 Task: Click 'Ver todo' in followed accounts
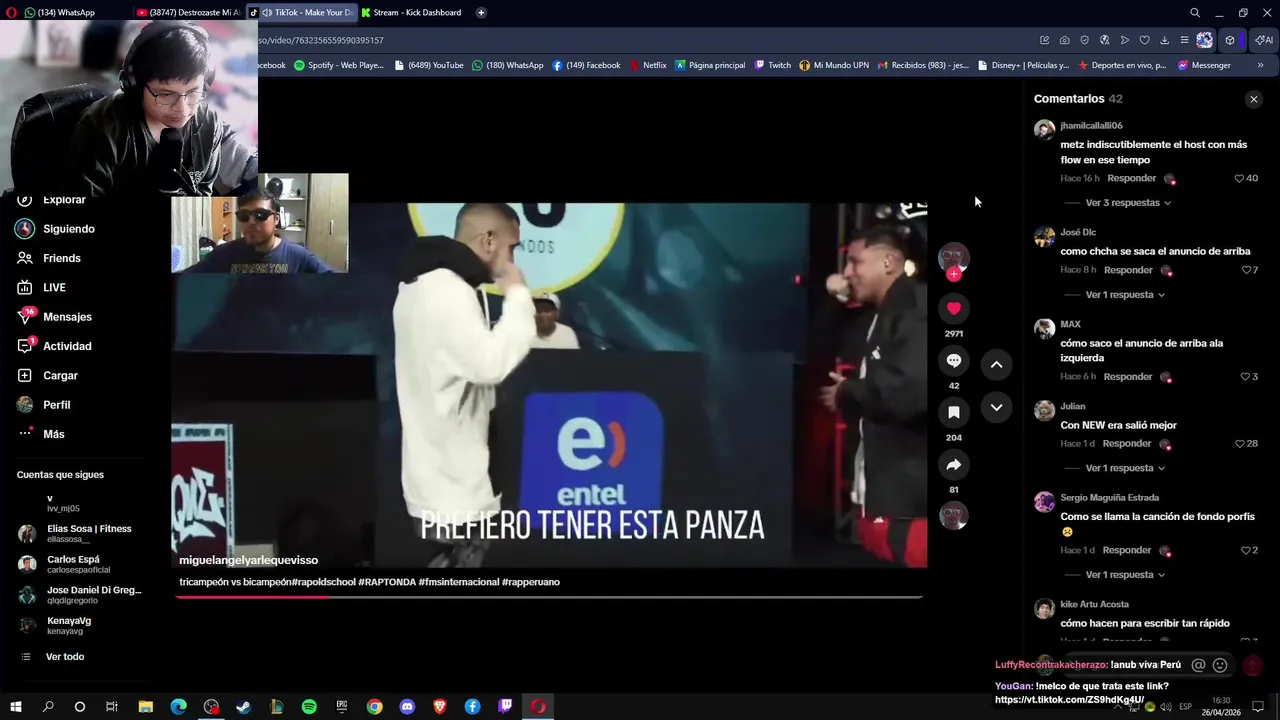pos(64,657)
